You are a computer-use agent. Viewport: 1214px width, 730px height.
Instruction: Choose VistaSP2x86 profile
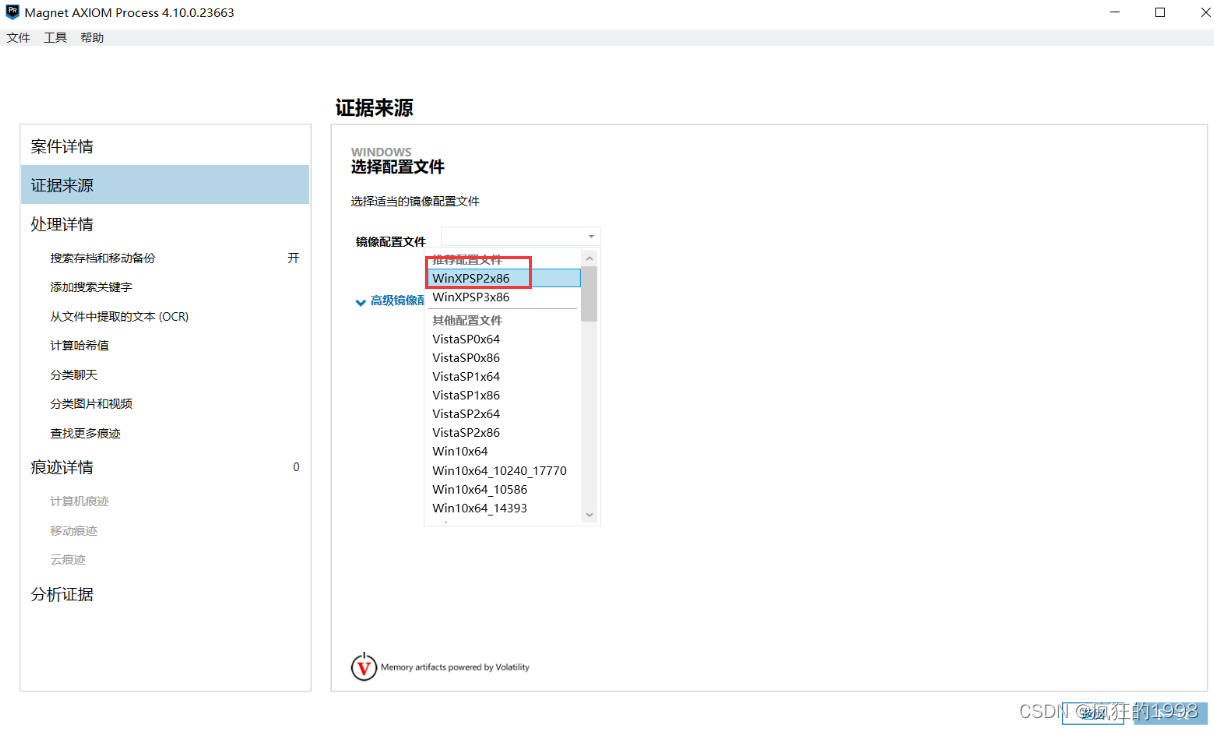pos(503,433)
